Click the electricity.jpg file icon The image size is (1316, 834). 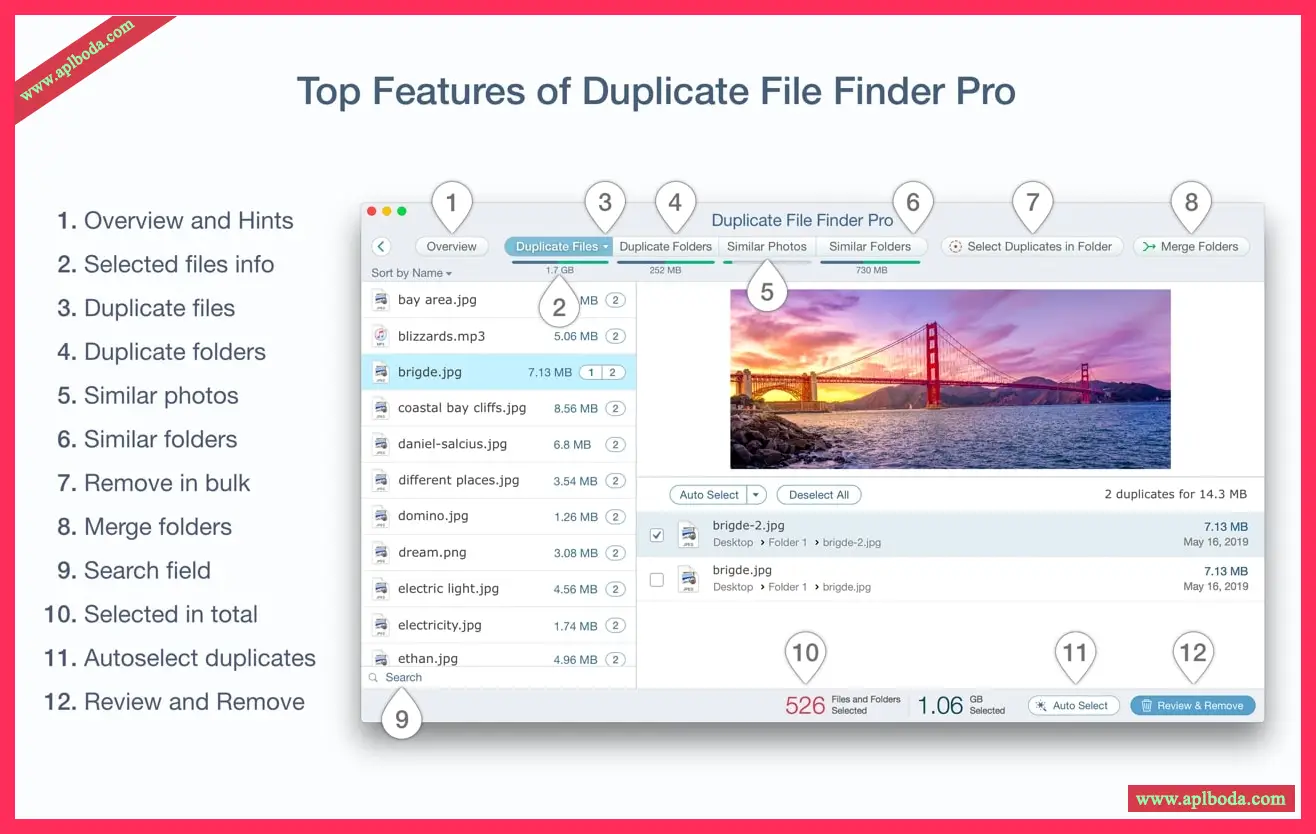pos(380,625)
